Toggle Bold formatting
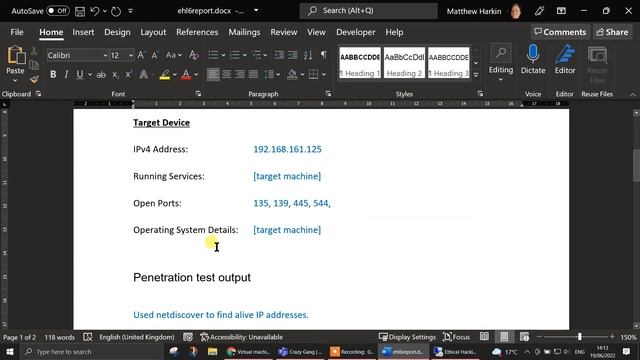Viewport: 640px width, 360px height. (53, 74)
